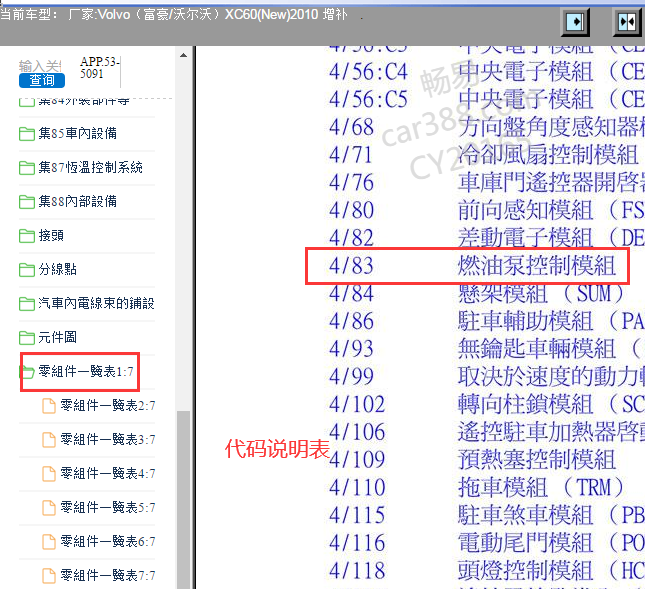Click the 查询 search button
The height and width of the screenshot is (589, 645).
pyautogui.click(x=42, y=80)
